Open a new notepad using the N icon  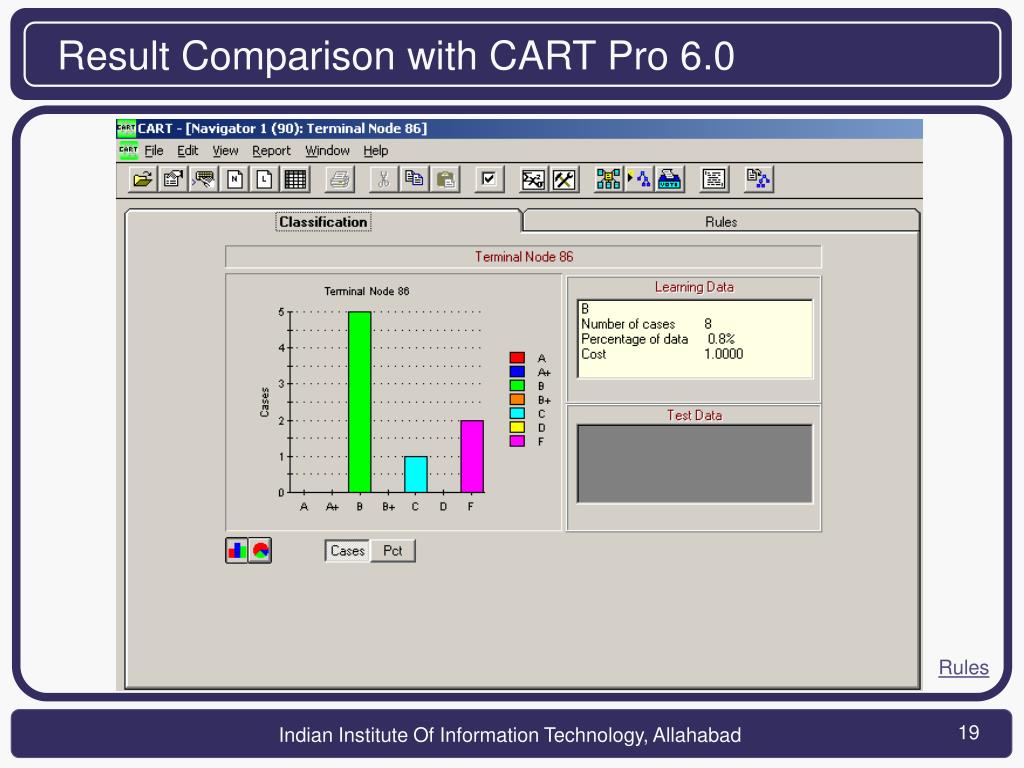tap(234, 179)
